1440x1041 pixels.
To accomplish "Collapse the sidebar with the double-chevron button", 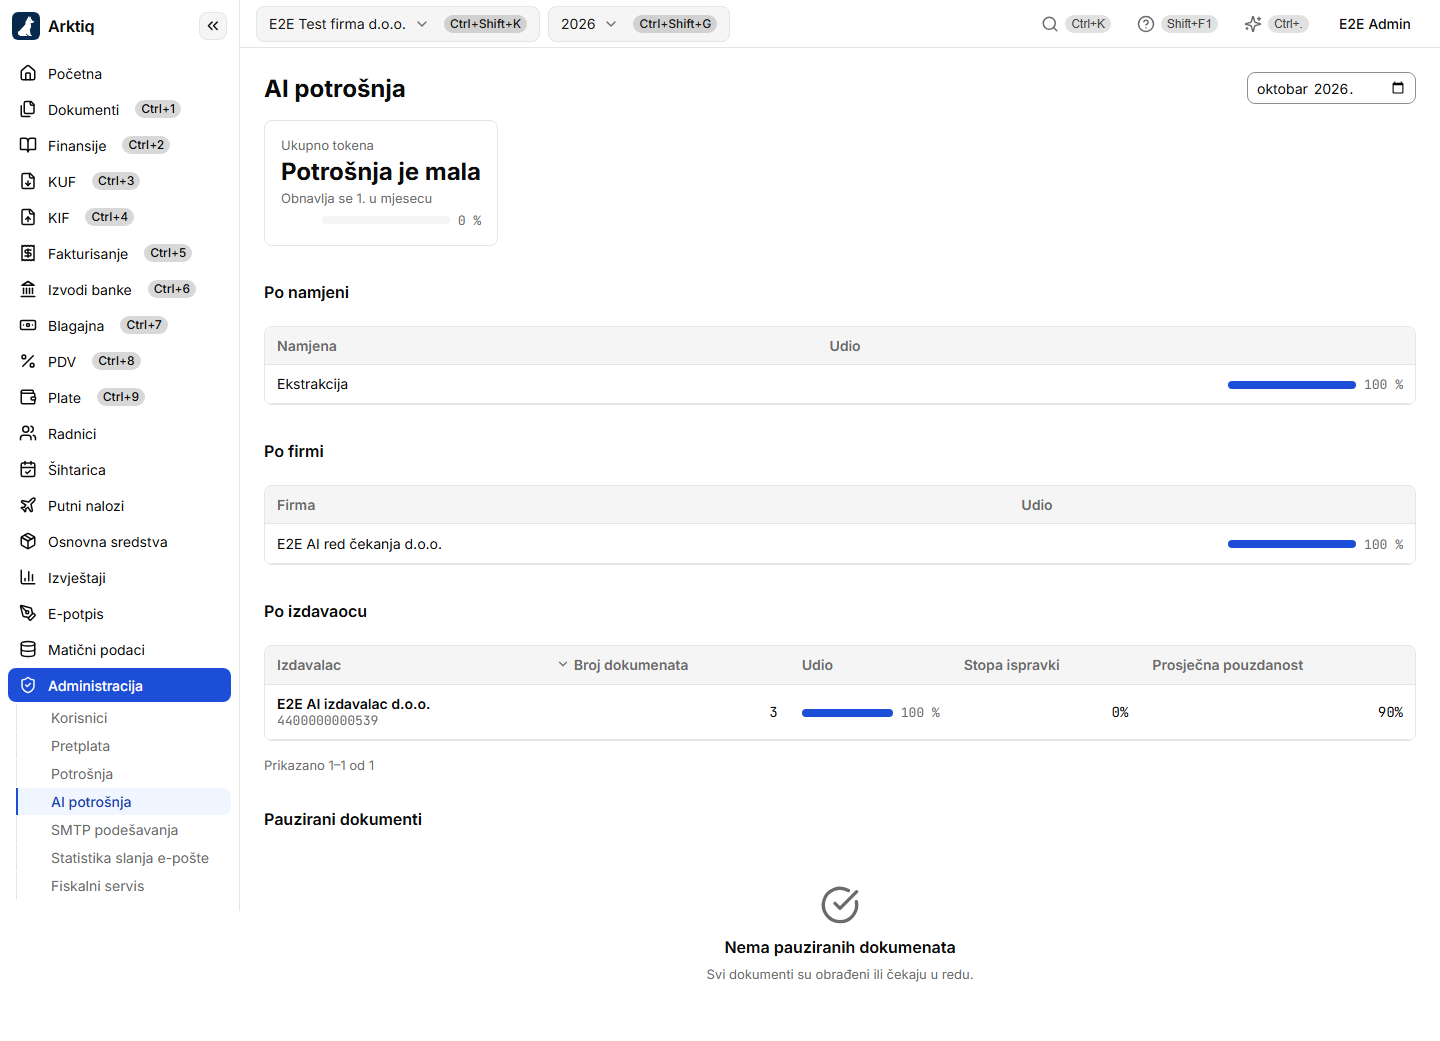I will [x=213, y=26].
